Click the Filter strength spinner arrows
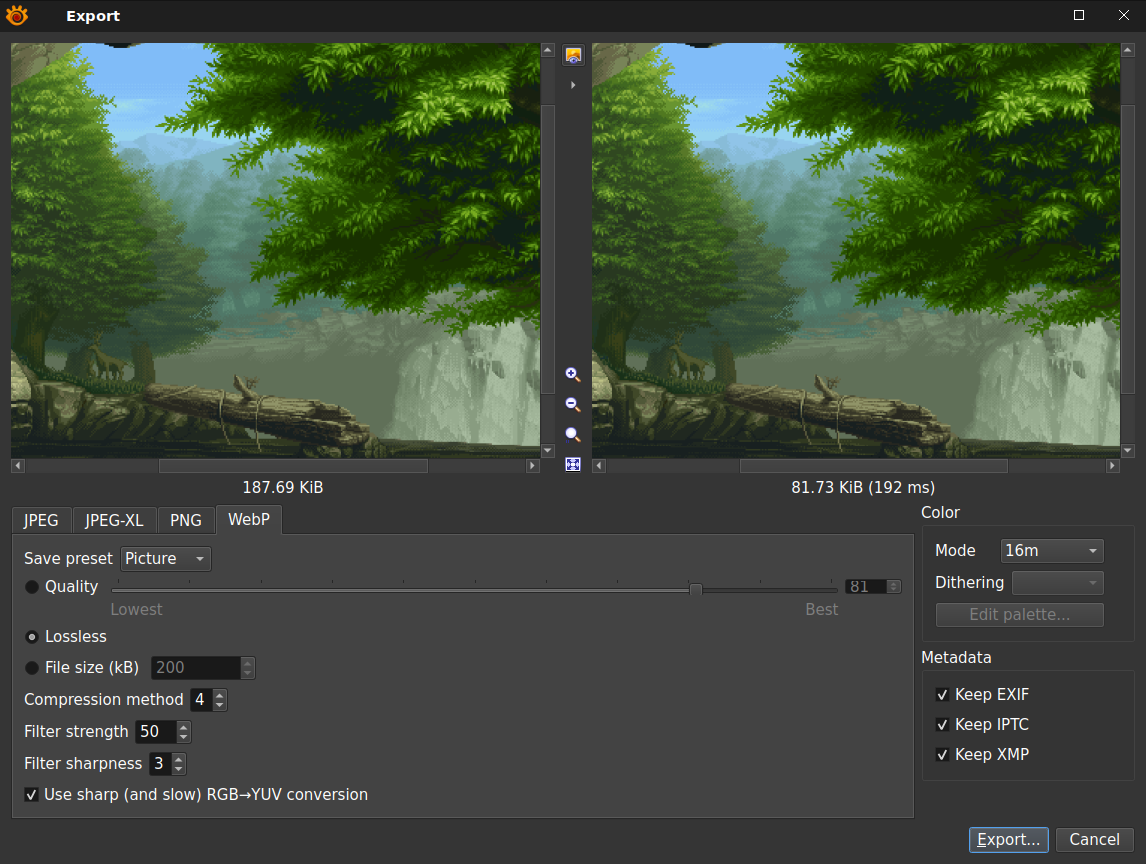The width and height of the screenshot is (1146, 864). (184, 732)
